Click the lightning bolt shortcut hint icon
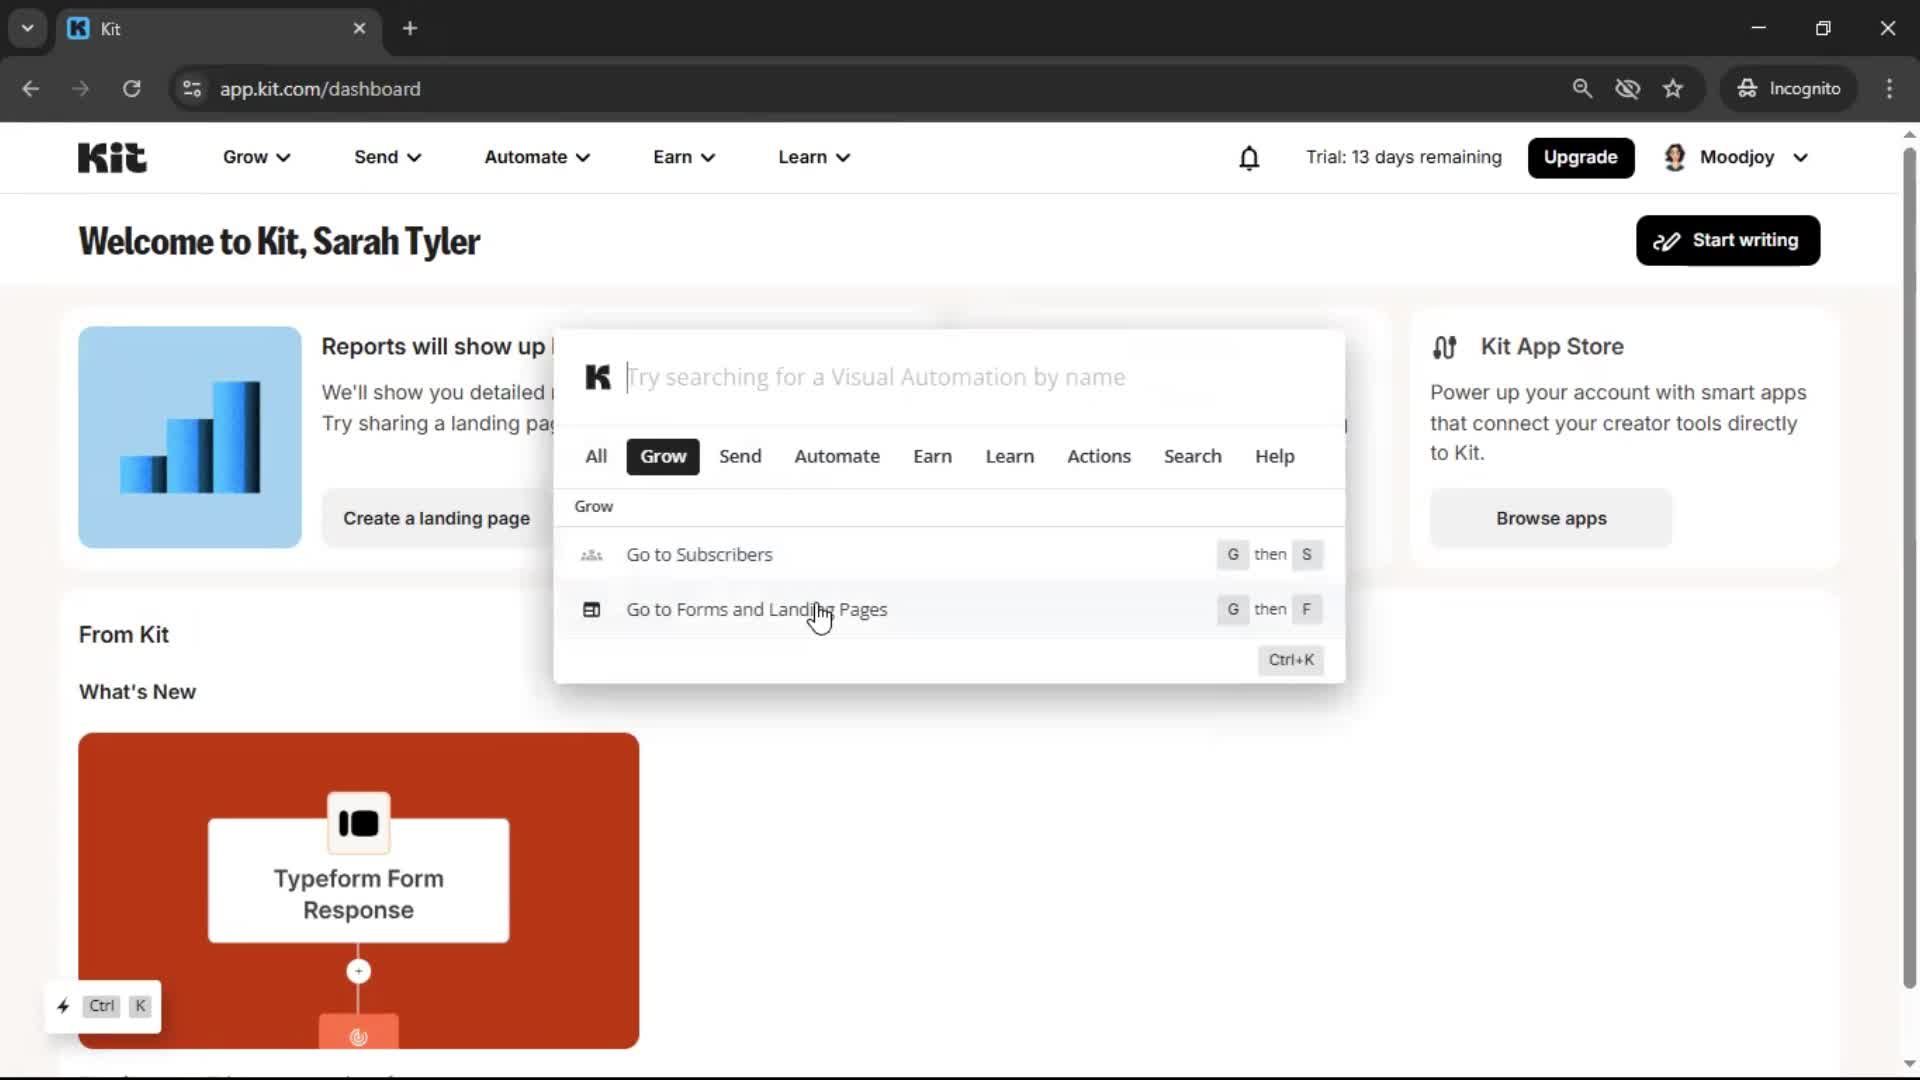Screen dimensions: 1920x1080 (x=63, y=1006)
